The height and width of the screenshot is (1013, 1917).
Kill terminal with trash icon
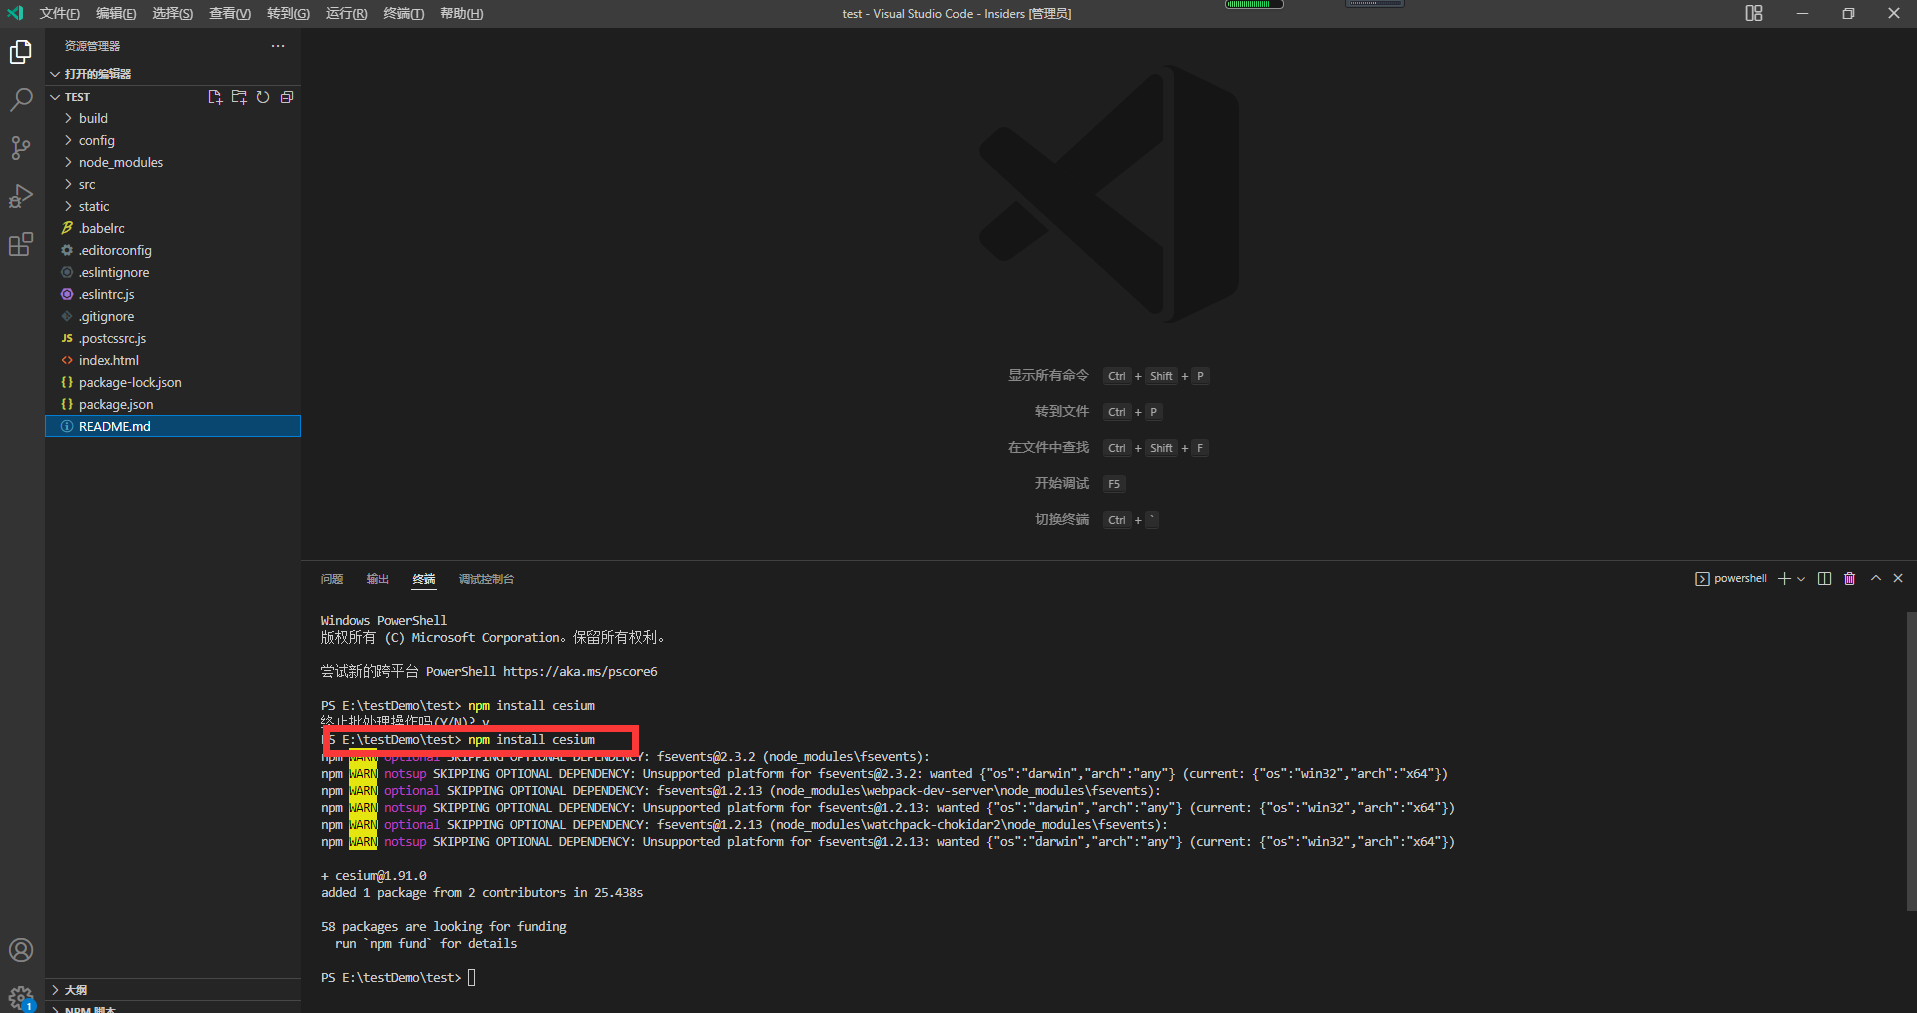[1849, 579]
